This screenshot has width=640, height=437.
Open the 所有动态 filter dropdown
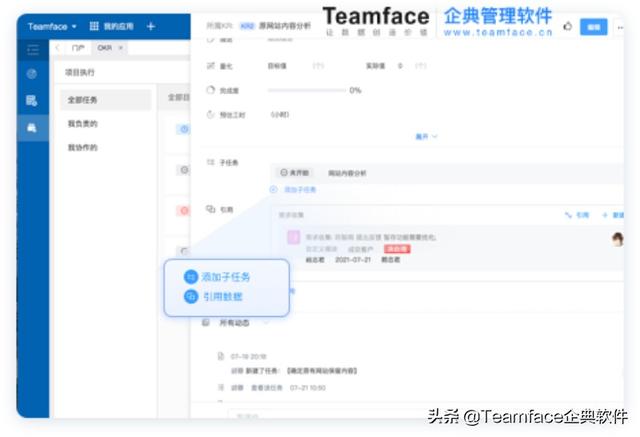(x=268, y=322)
